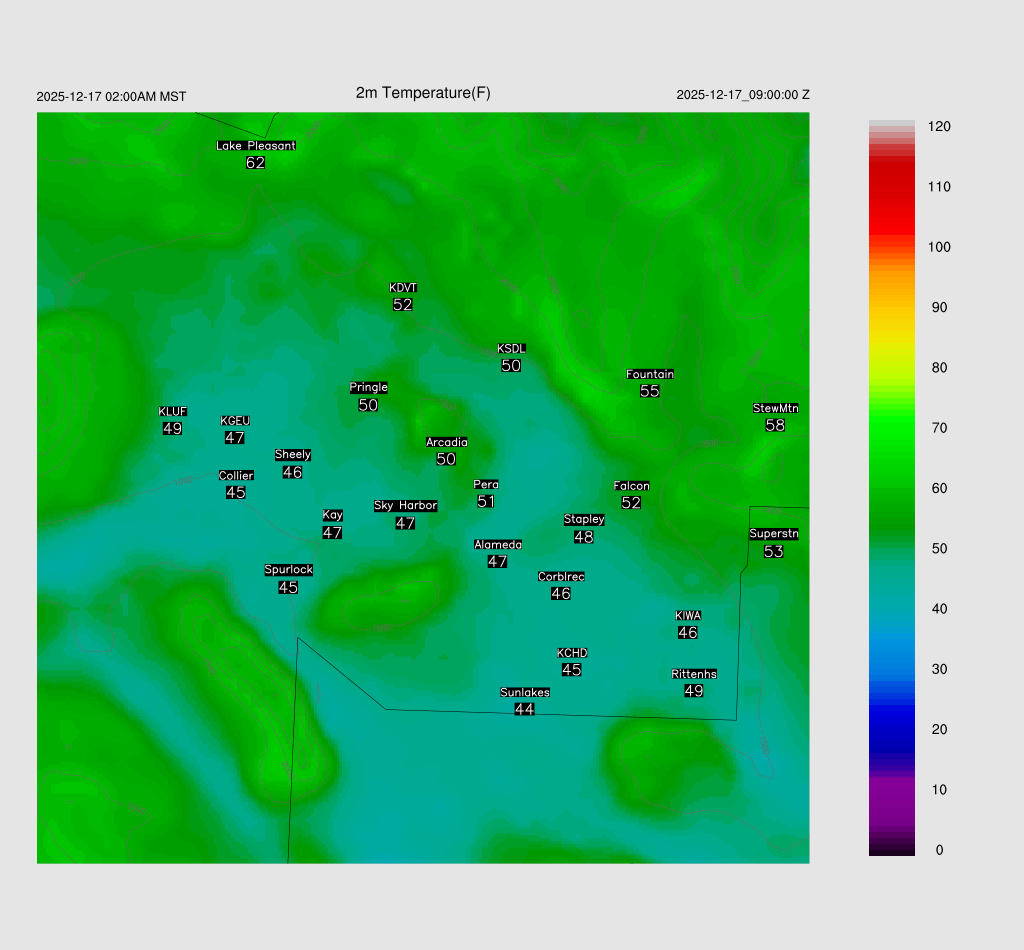Click the 2m Temperature(F) chart title

coord(423,93)
